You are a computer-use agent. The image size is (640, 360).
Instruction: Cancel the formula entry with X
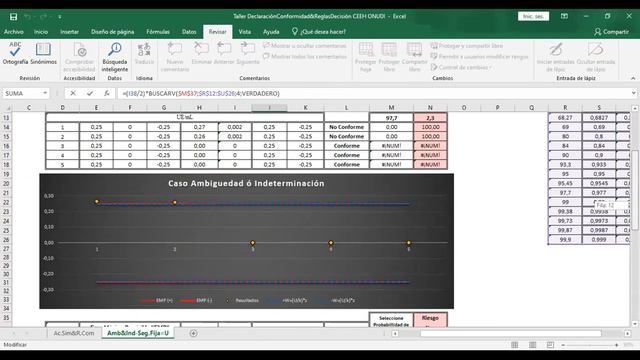click(73, 93)
